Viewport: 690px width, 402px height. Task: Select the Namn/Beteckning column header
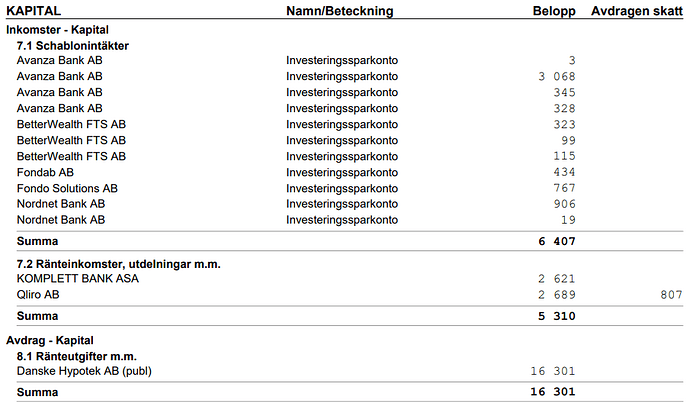click(x=339, y=11)
